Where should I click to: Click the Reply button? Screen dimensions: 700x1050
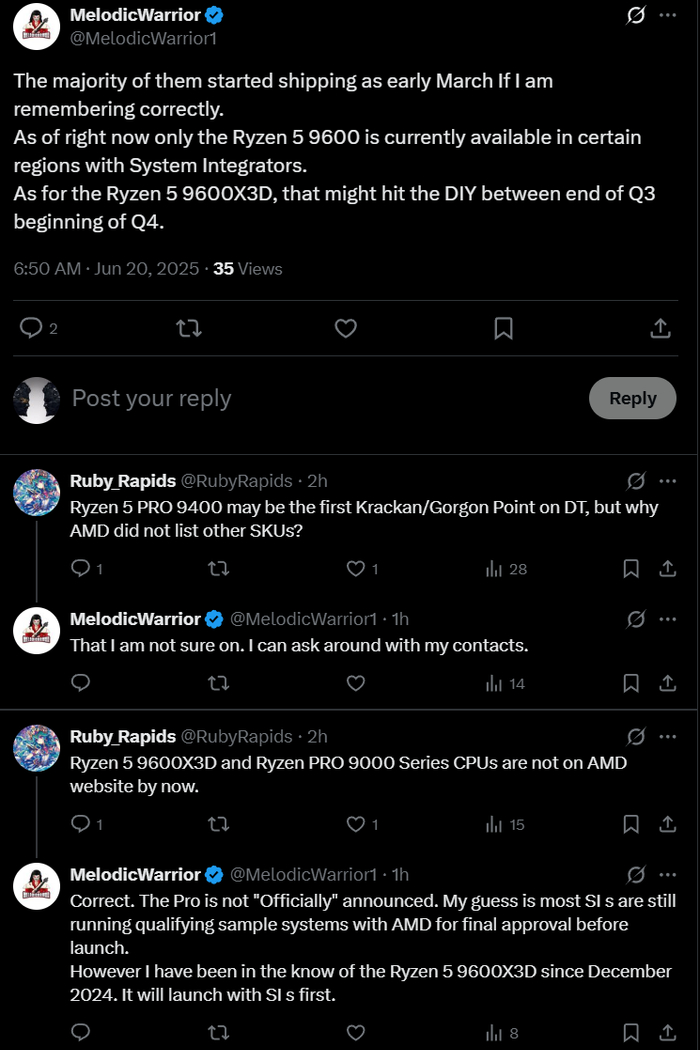click(632, 398)
